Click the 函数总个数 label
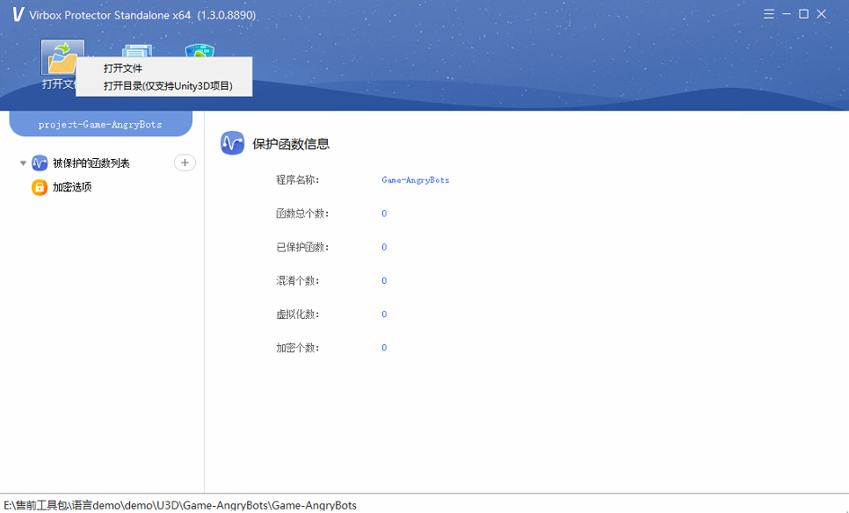849x513 pixels. coord(303,213)
